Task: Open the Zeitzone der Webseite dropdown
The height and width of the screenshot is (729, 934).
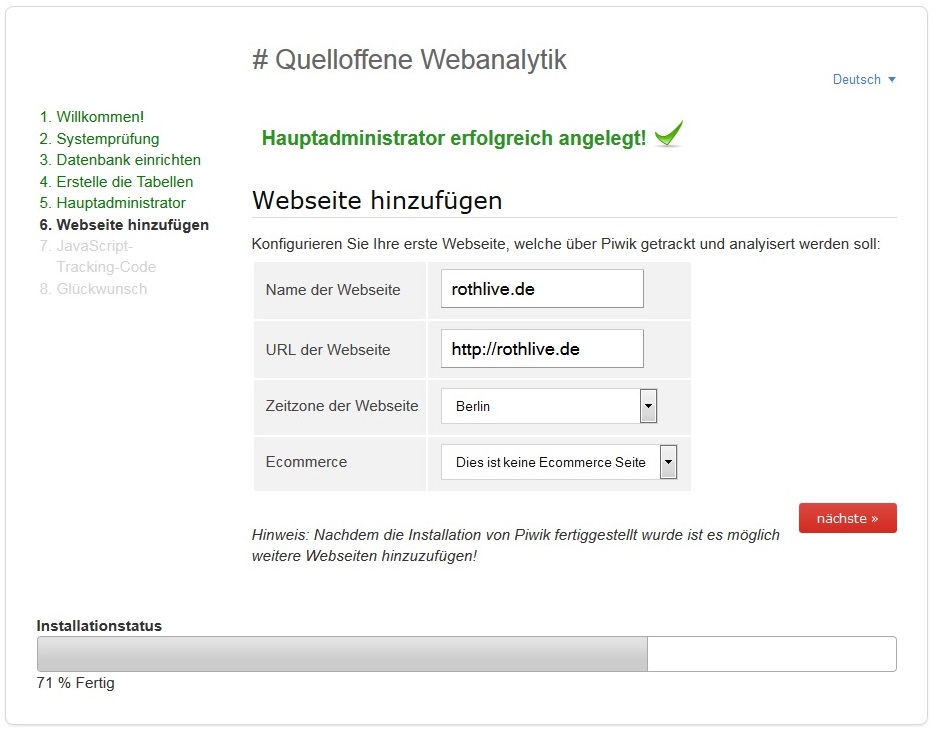Action: [x=549, y=406]
